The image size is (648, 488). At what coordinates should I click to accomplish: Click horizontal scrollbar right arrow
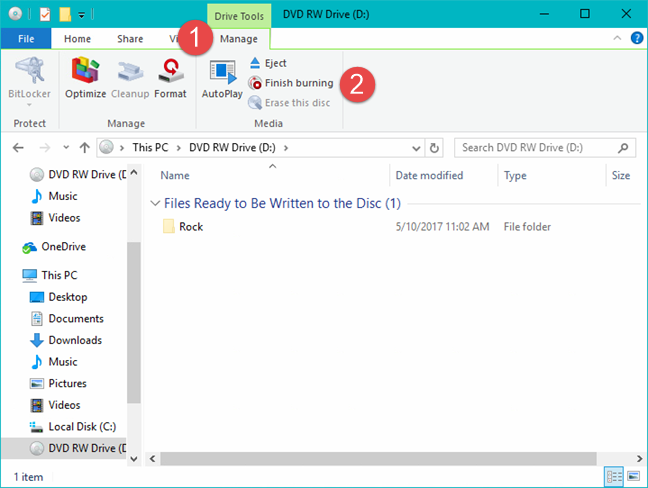(x=639, y=459)
